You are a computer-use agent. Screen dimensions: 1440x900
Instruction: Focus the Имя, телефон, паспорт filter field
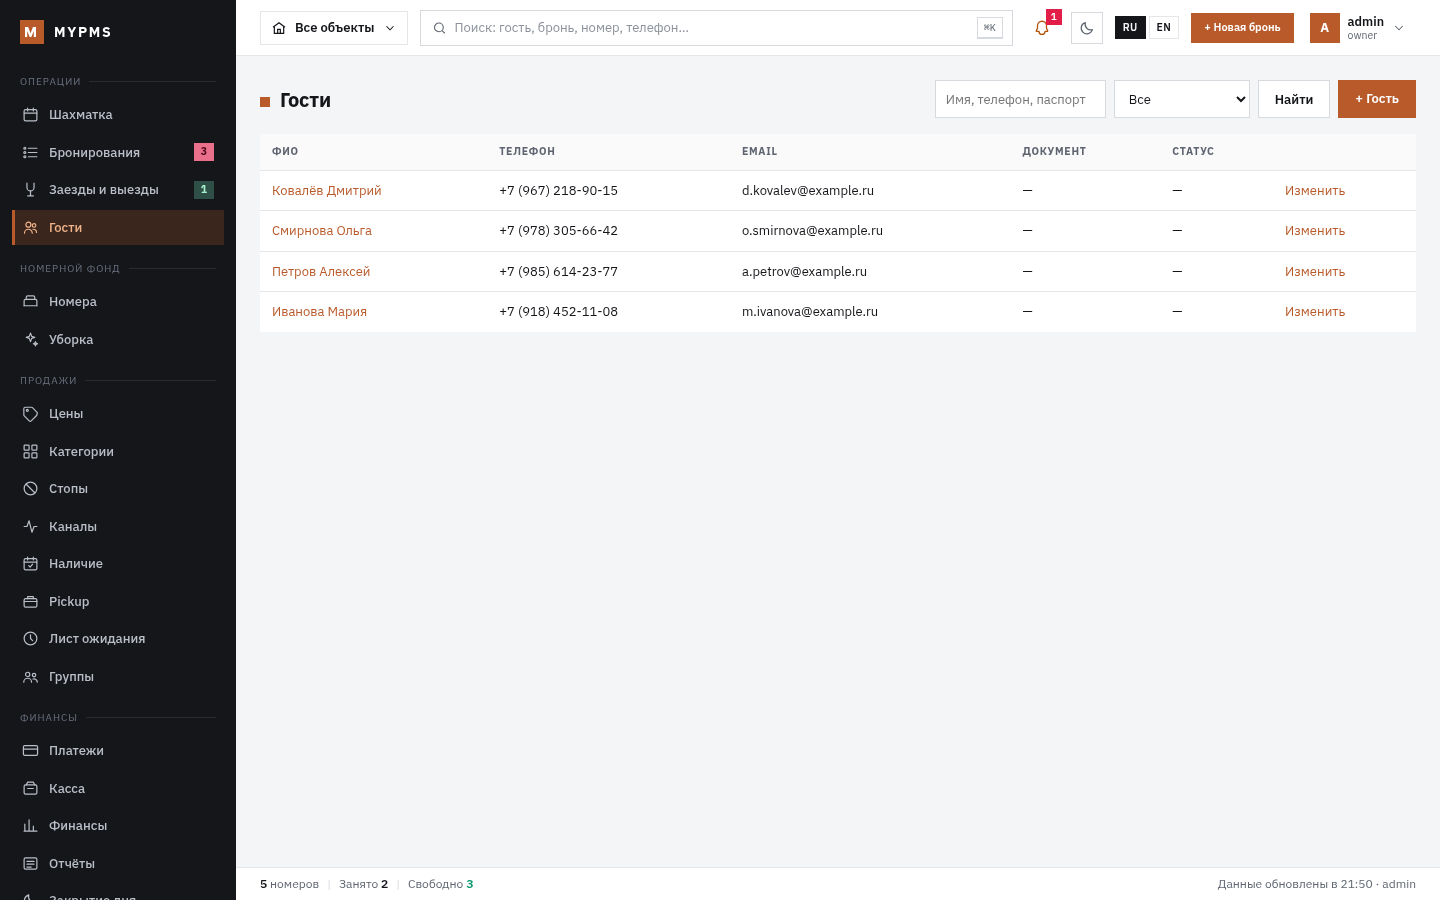pos(1020,99)
